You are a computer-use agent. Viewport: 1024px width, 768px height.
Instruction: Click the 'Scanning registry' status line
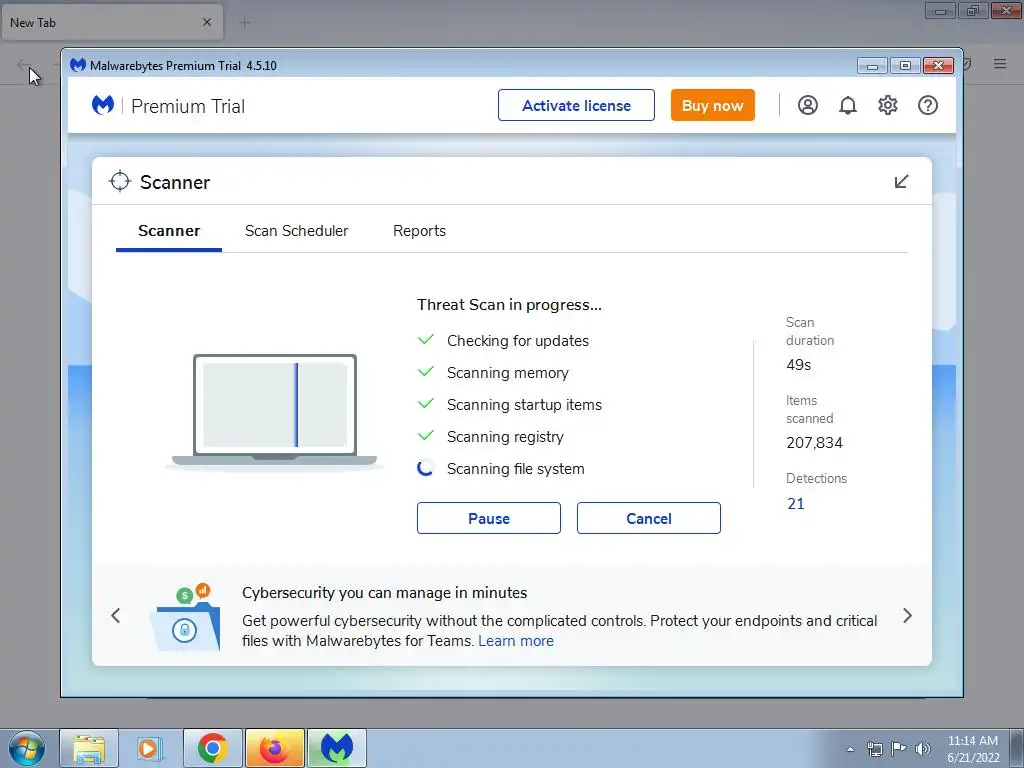pyautogui.click(x=505, y=437)
